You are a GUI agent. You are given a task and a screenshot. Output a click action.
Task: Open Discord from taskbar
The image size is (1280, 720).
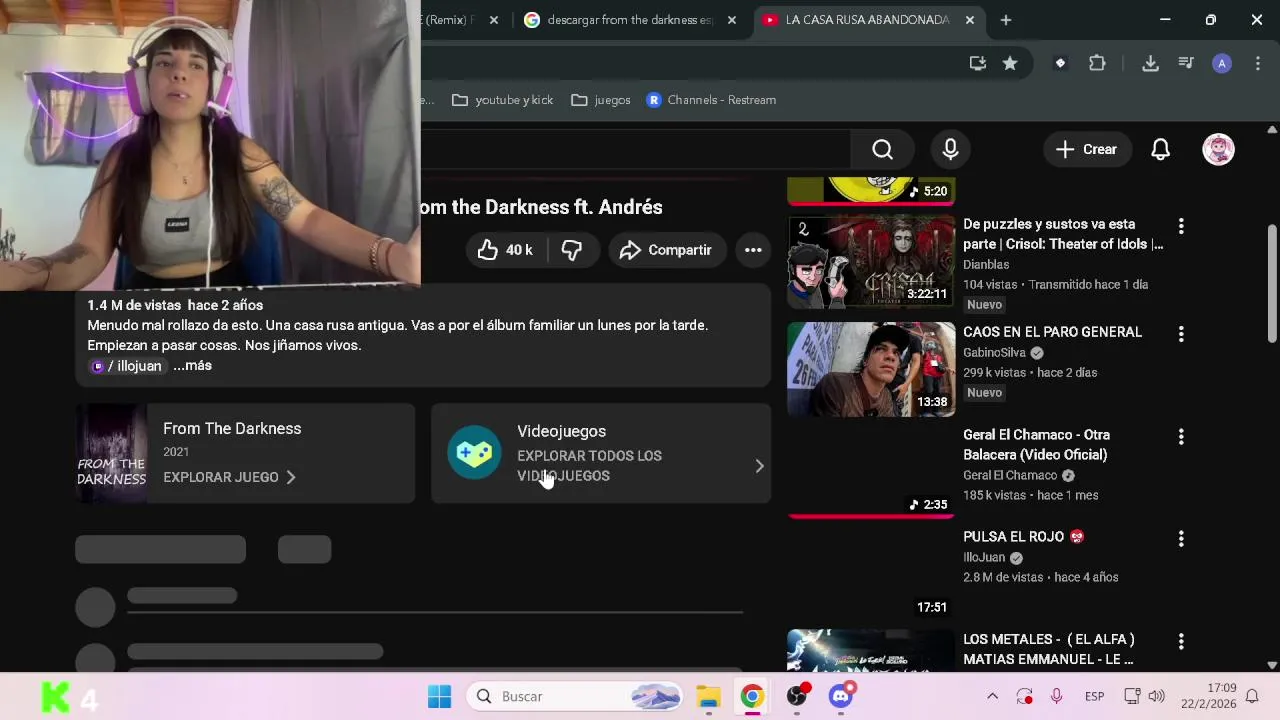point(841,696)
